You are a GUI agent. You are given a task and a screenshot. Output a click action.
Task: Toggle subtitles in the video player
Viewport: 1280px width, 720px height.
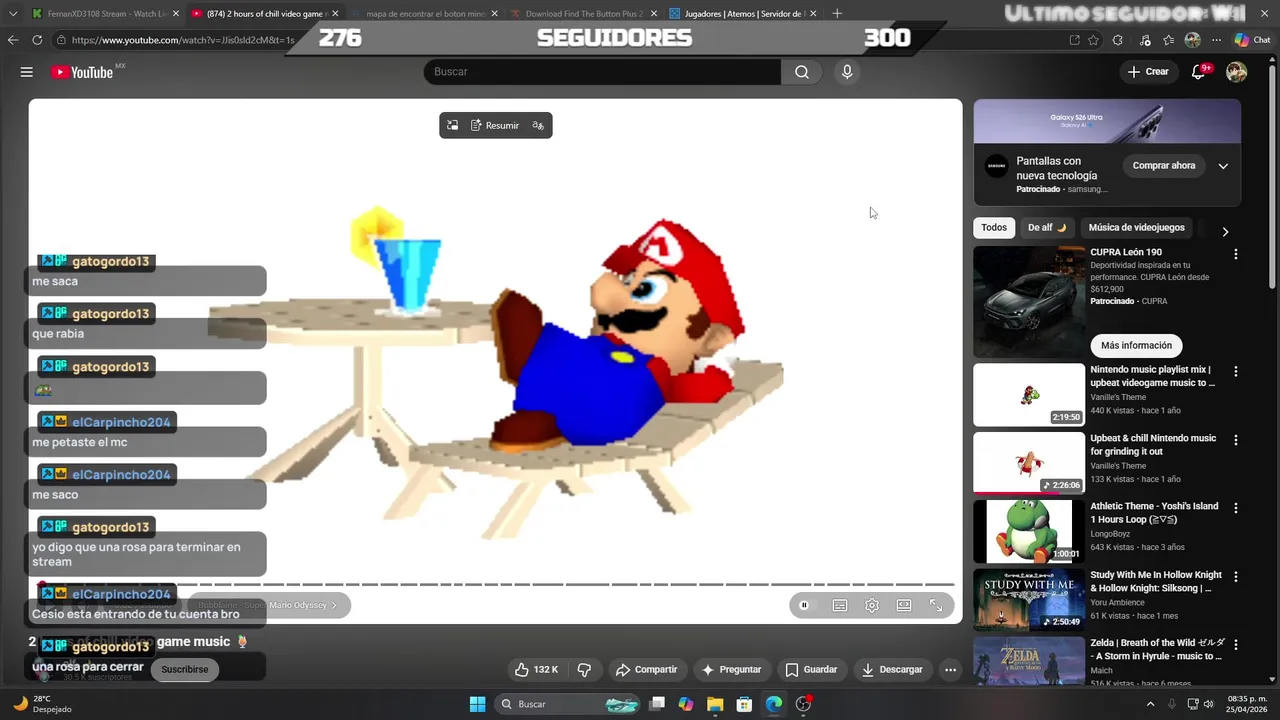coord(840,605)
